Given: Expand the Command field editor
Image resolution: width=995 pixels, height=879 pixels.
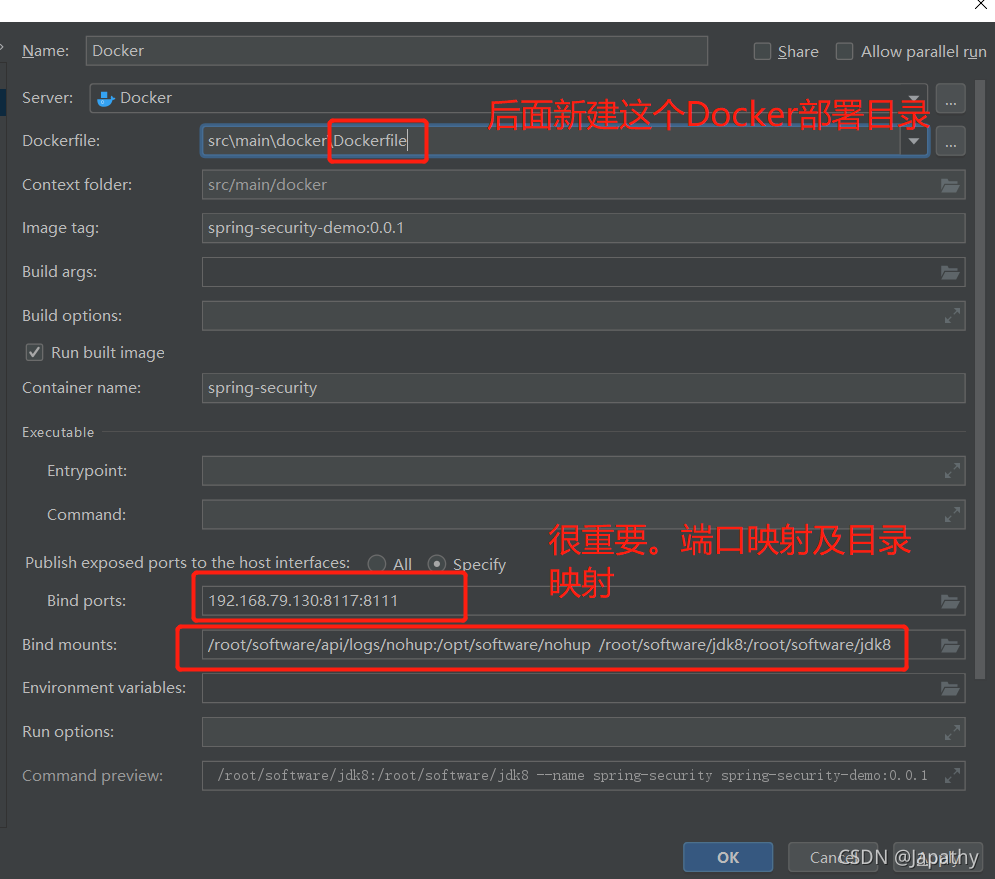Looking at the screenshot, I should 952,515.
